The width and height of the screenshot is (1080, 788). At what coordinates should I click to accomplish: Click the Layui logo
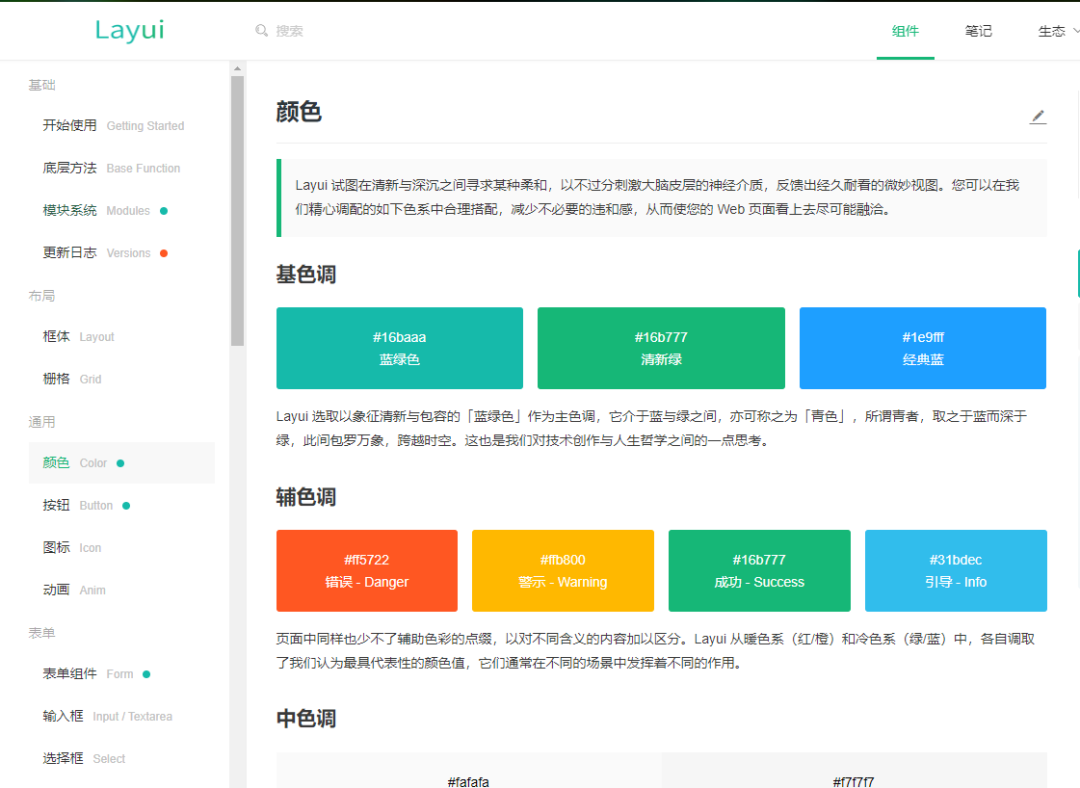(129, 30)
